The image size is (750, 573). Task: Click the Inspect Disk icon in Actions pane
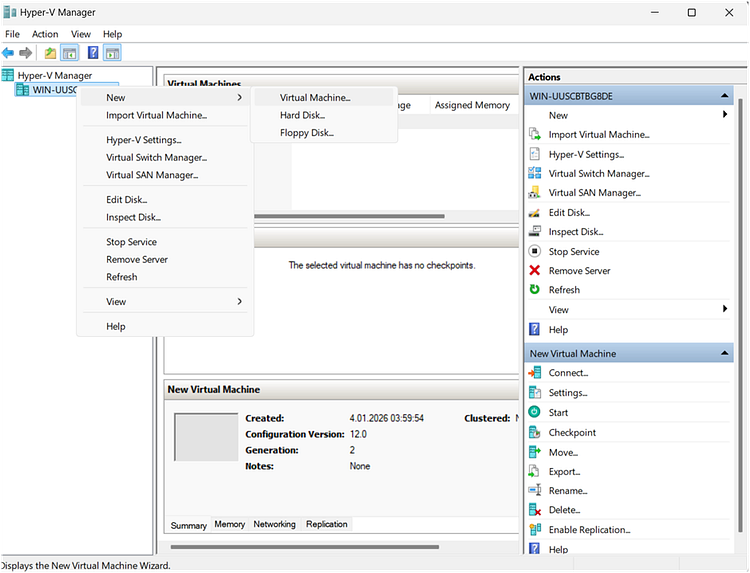tap(534, 231)
